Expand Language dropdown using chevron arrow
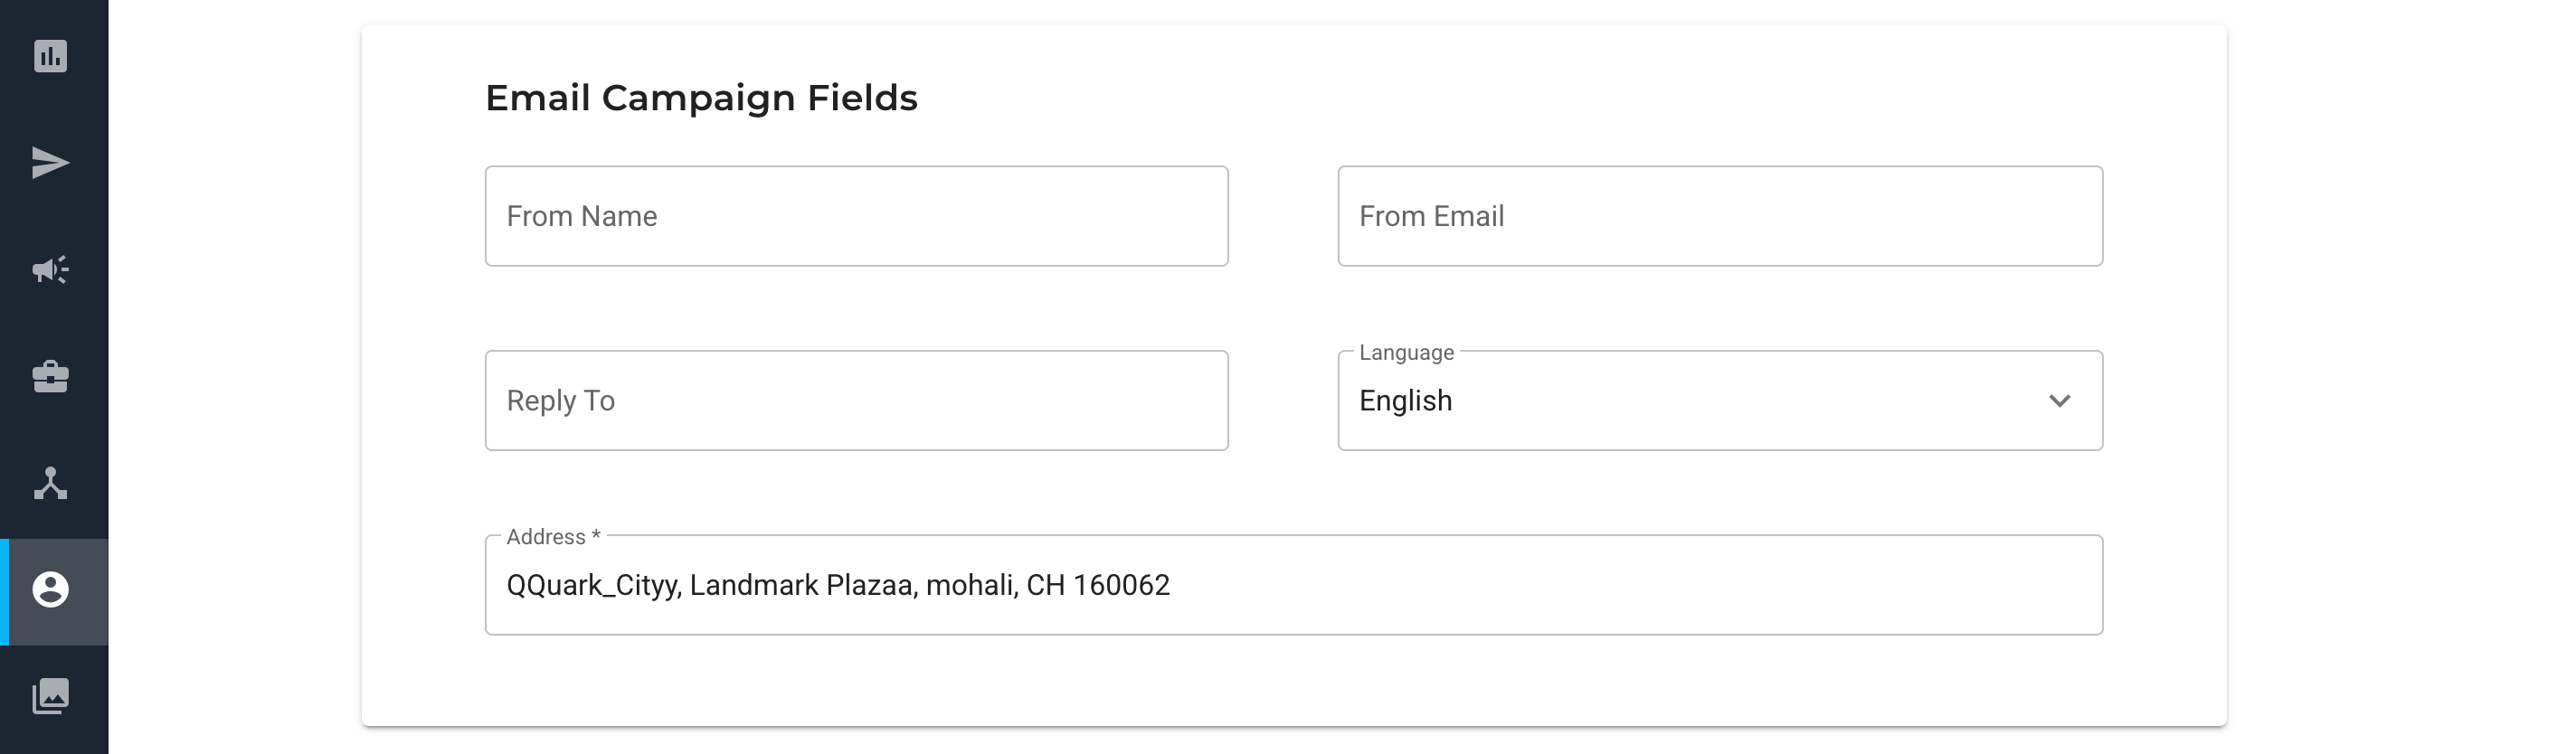Viewport: 2576px width, 754px height. 2059,401
